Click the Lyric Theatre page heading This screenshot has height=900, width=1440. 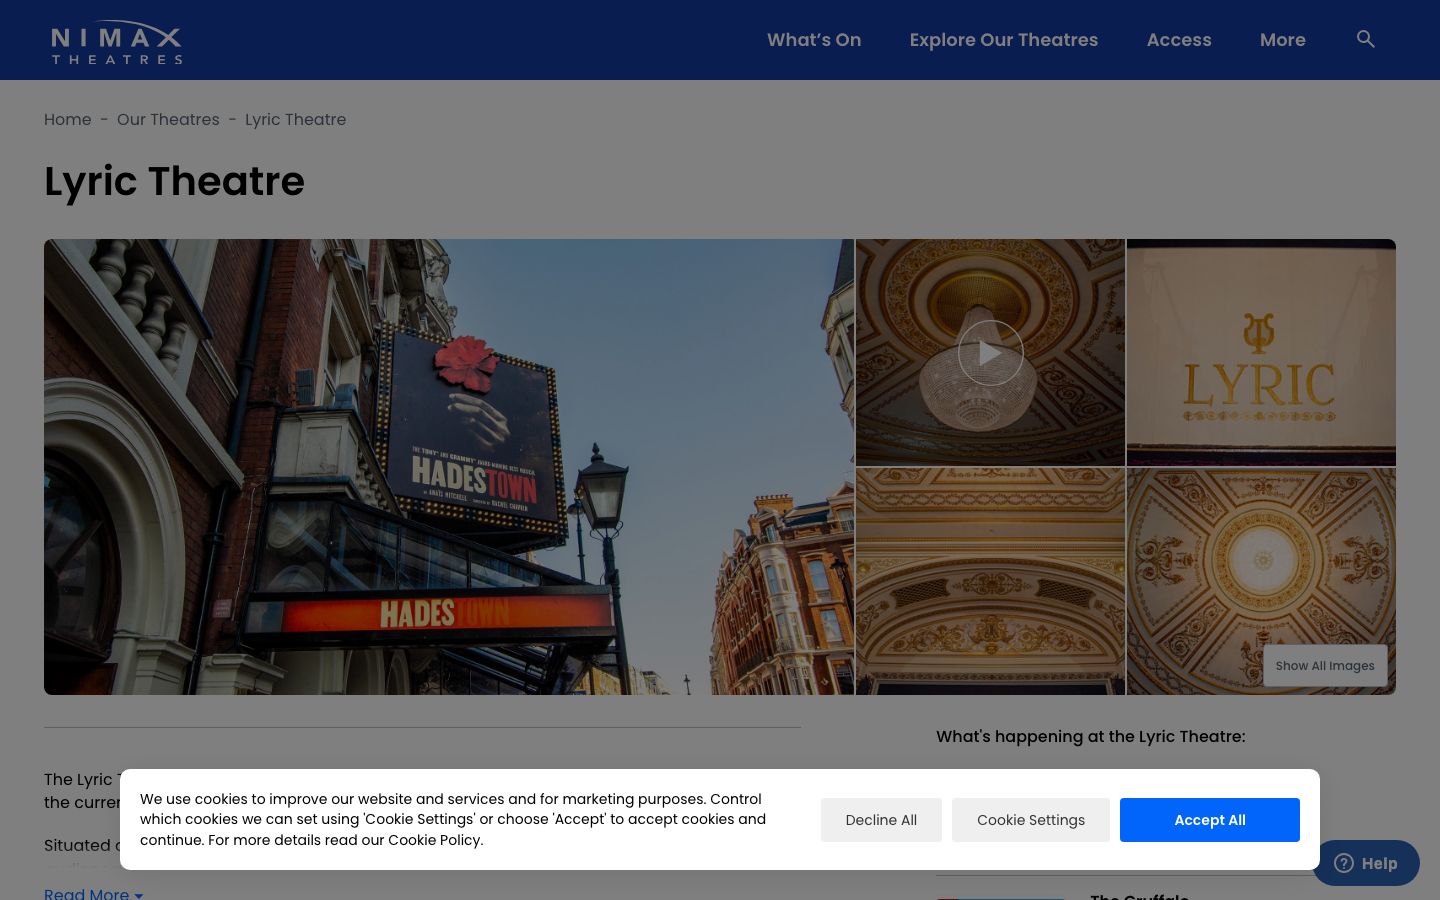click(x=174, y=181)
